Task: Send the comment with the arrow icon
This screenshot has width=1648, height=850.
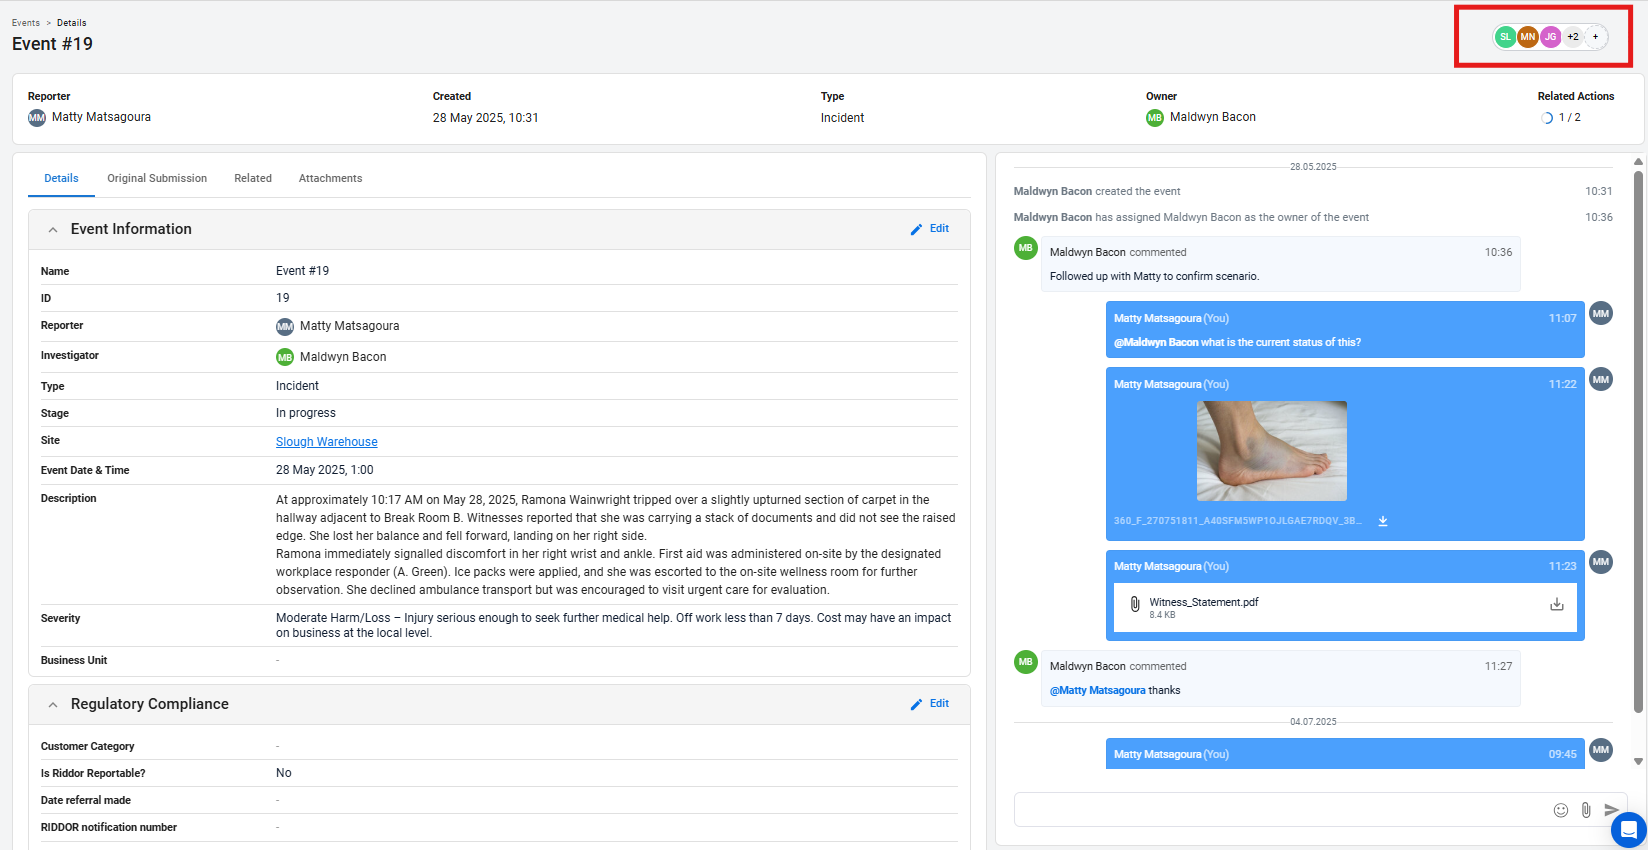Action: point(1611,810)
